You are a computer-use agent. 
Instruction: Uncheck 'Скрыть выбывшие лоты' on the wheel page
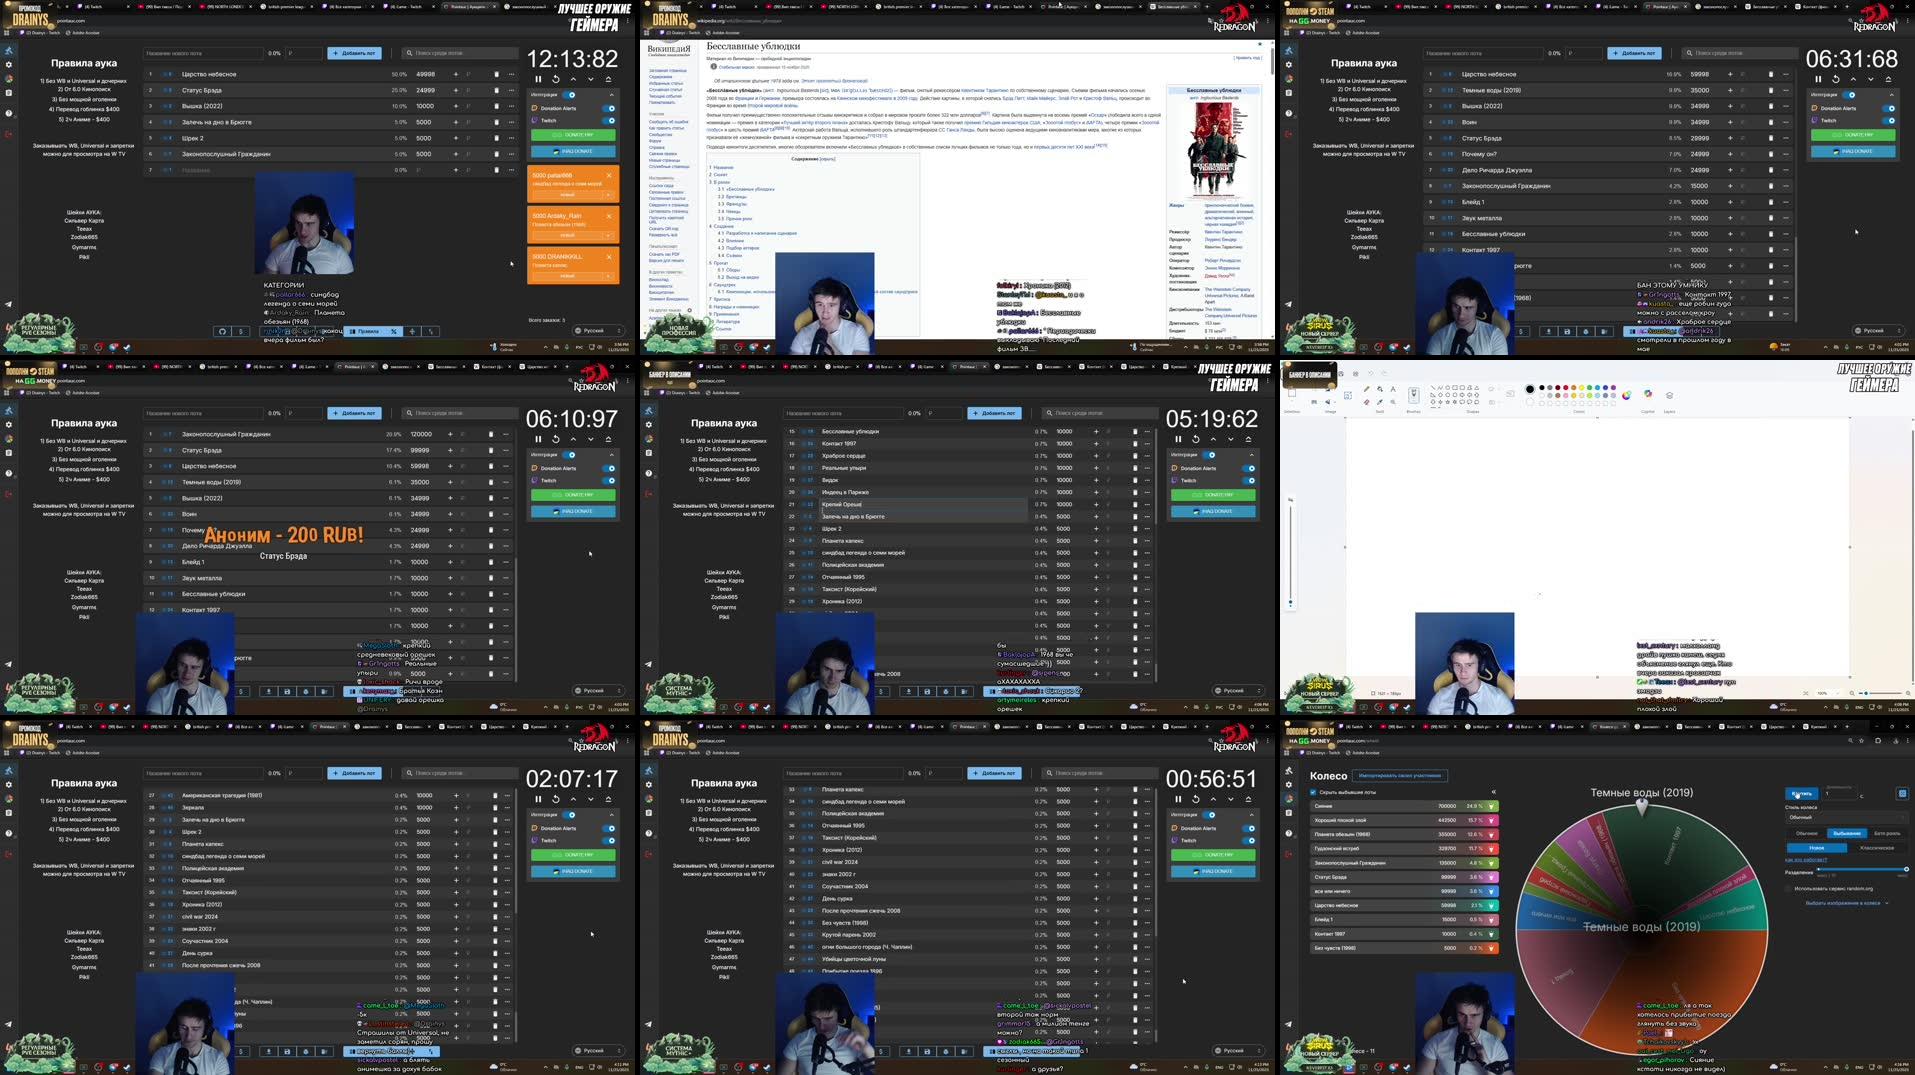click(x=1312, y=792)
